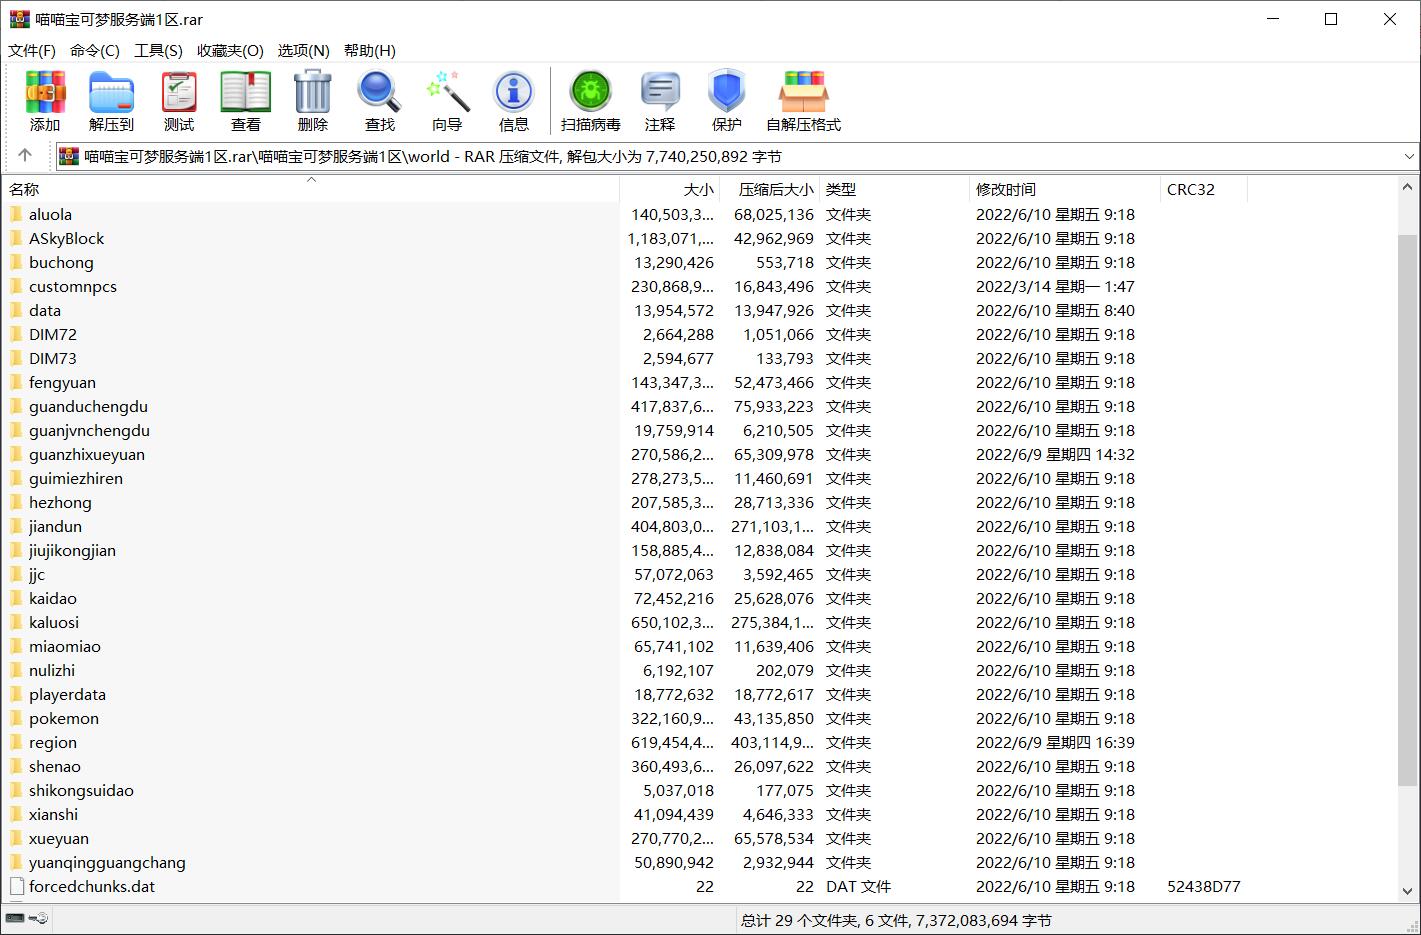
Task: Sort by 压缩后大小 column header
Action: coord(769,189)
